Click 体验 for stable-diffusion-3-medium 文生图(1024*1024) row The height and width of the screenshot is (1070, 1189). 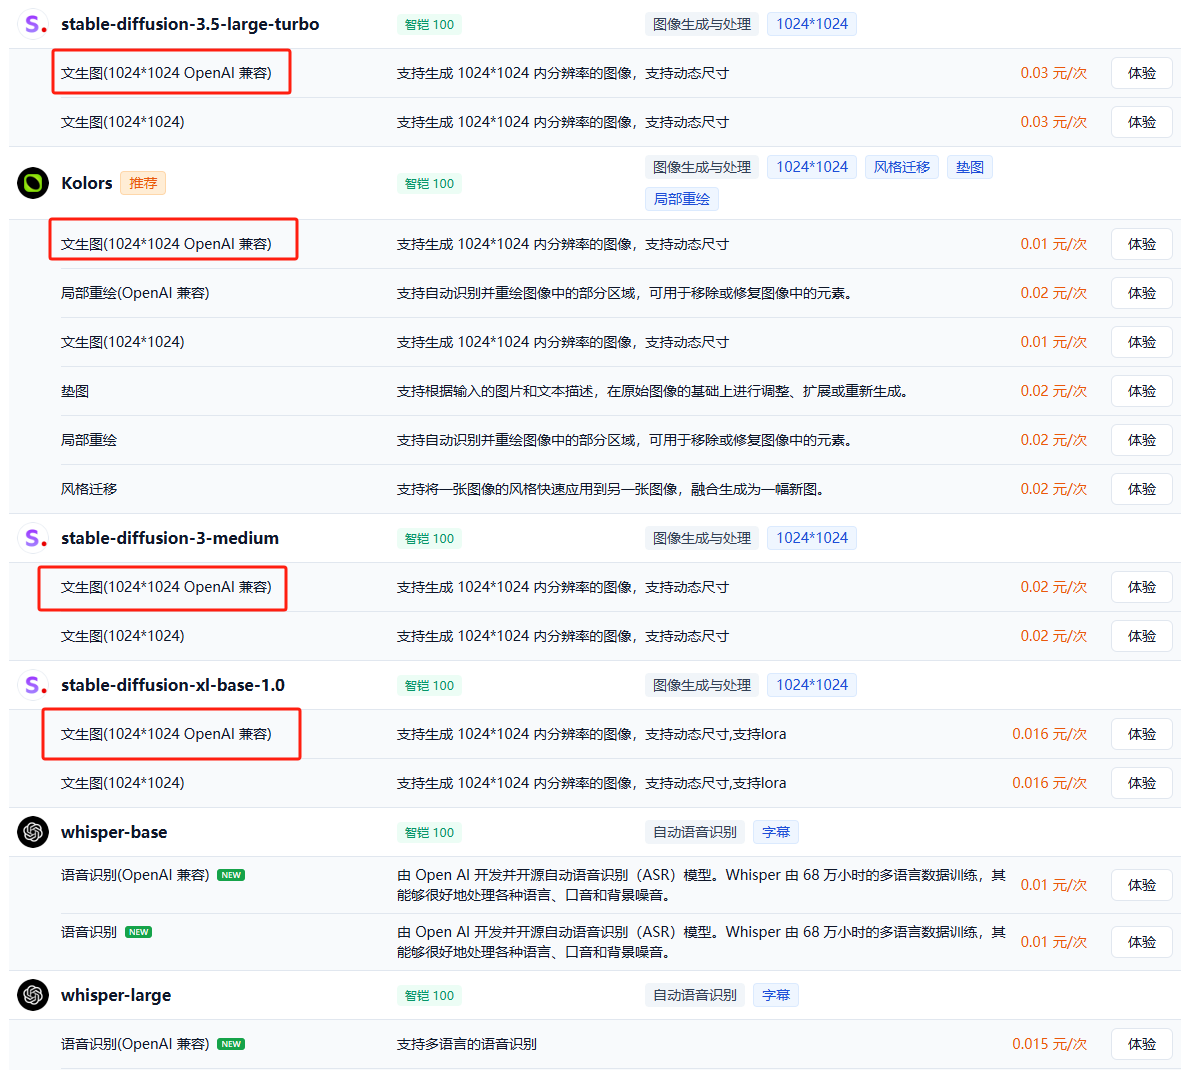pos(1141,635)
